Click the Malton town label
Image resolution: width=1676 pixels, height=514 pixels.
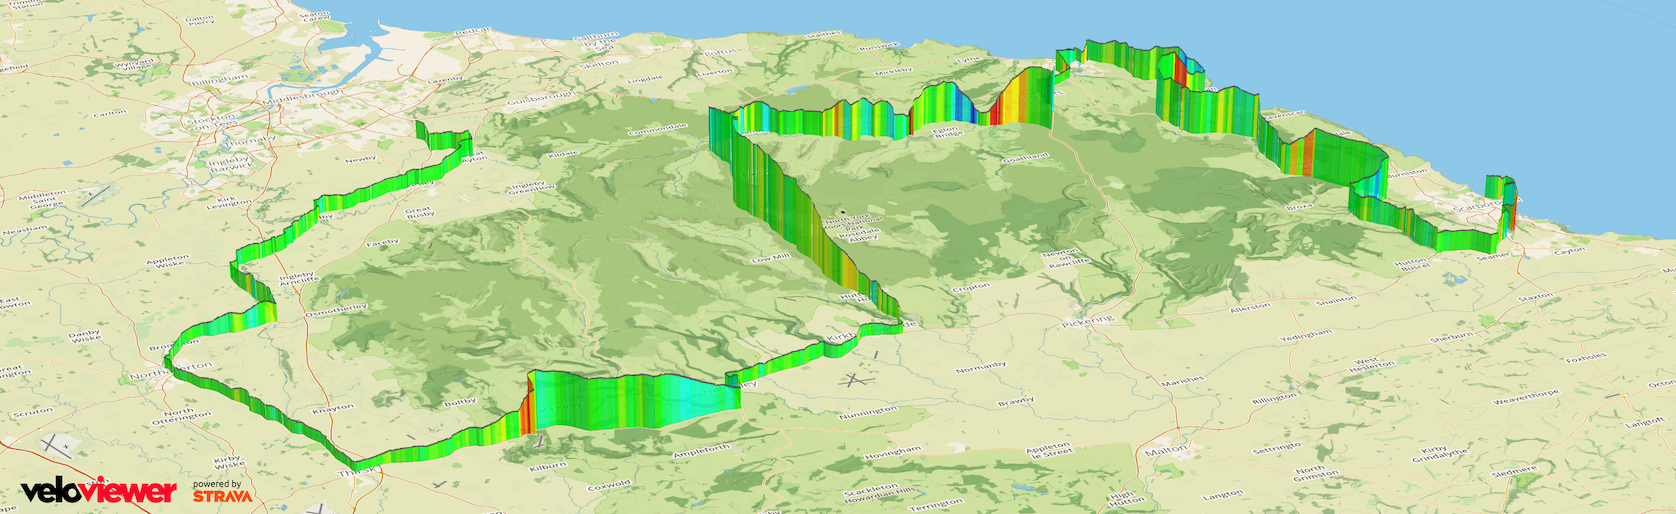click(x=1167, y=451)
